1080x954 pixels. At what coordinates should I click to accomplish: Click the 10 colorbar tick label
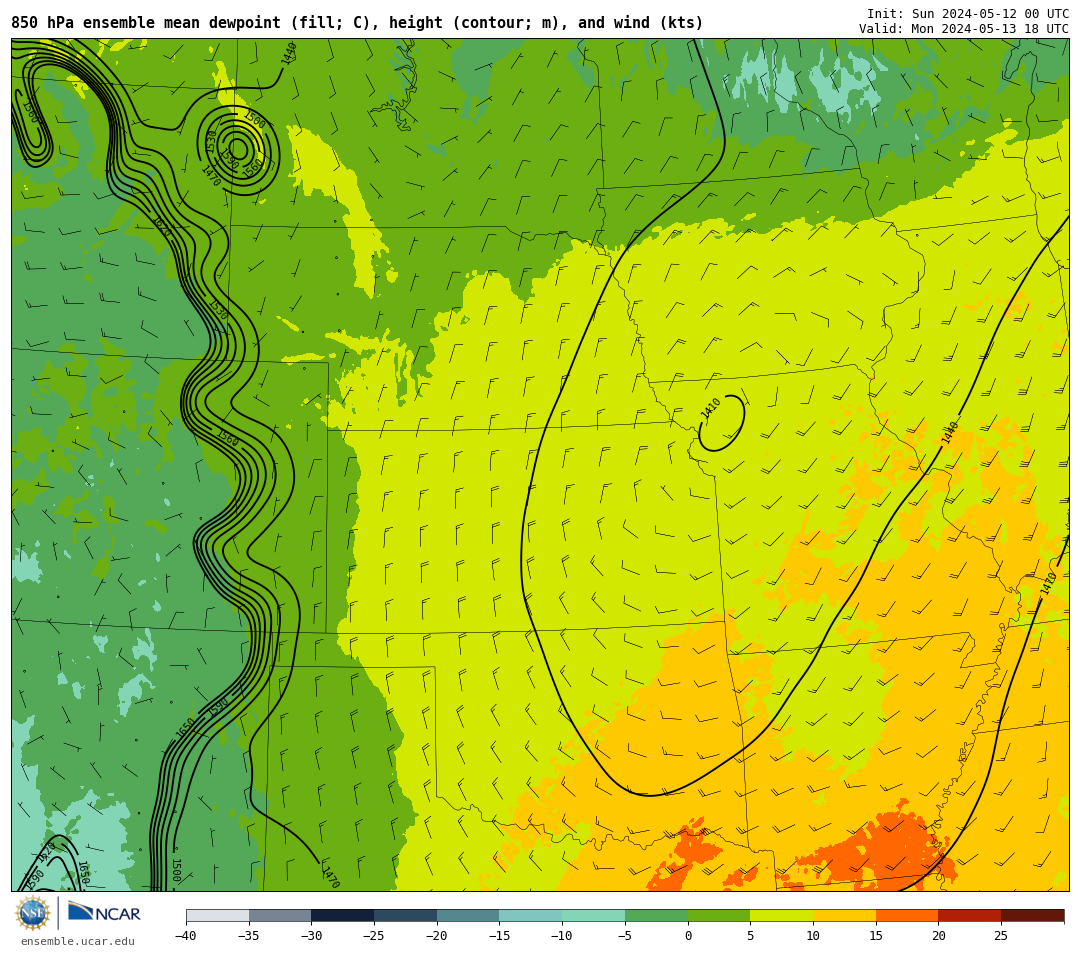coord(813,935)
